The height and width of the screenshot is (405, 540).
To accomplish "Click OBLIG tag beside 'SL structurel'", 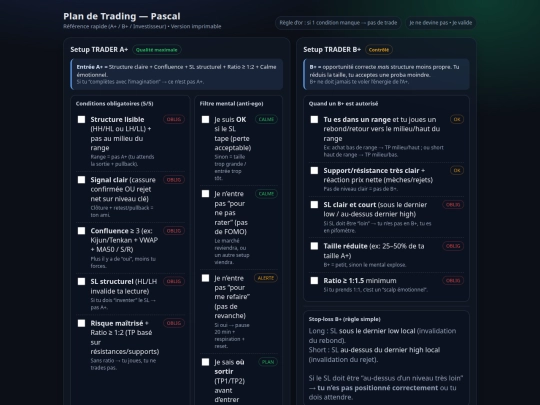I will (x=174, y=281).
